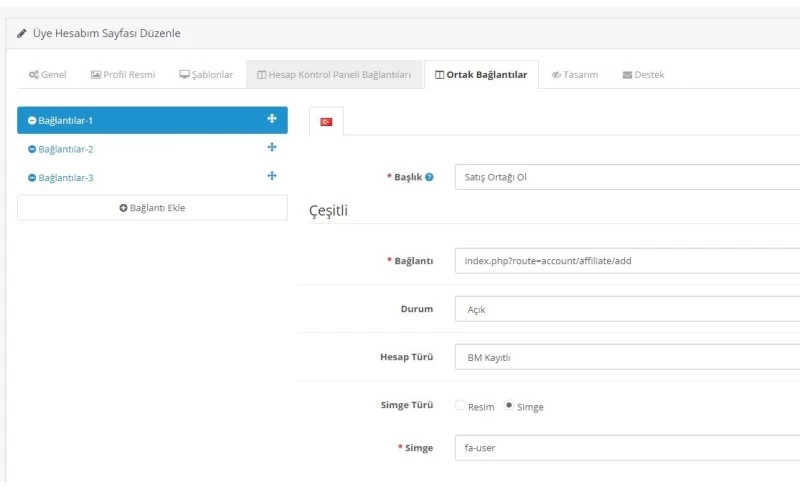Choose the Resim radio option

pos(460,405)
